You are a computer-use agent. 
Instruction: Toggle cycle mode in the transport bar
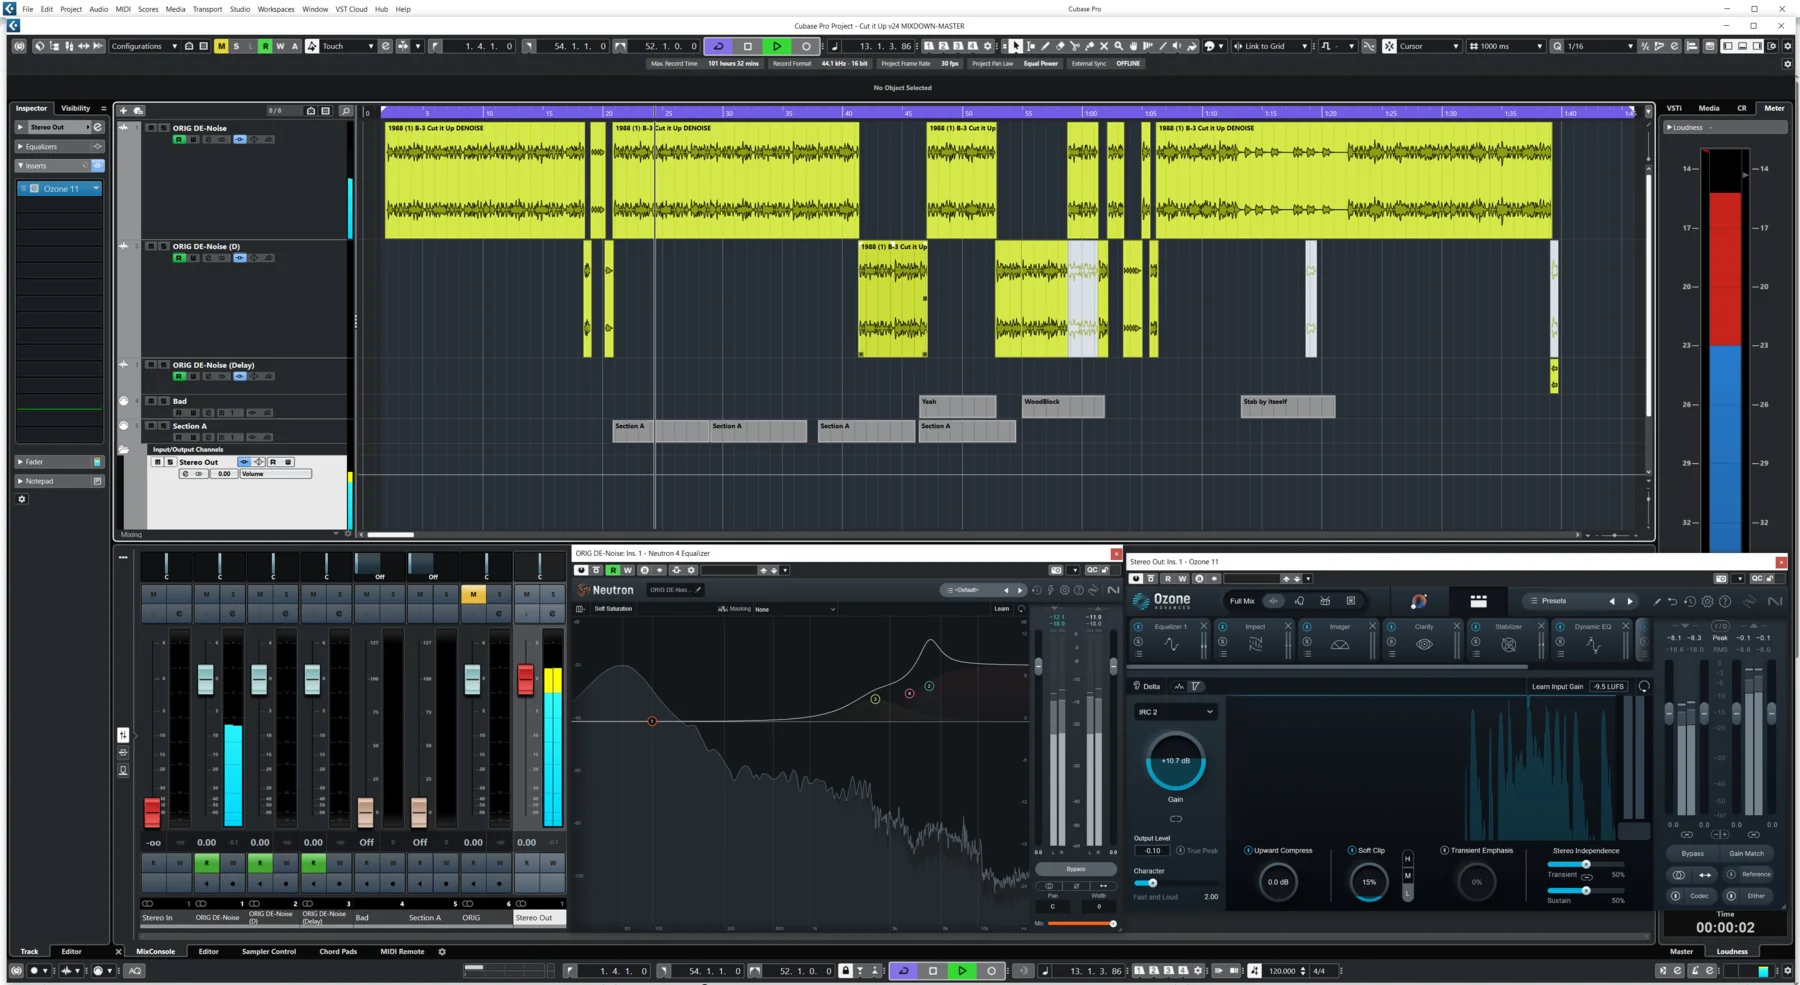[x=718, y=46]
